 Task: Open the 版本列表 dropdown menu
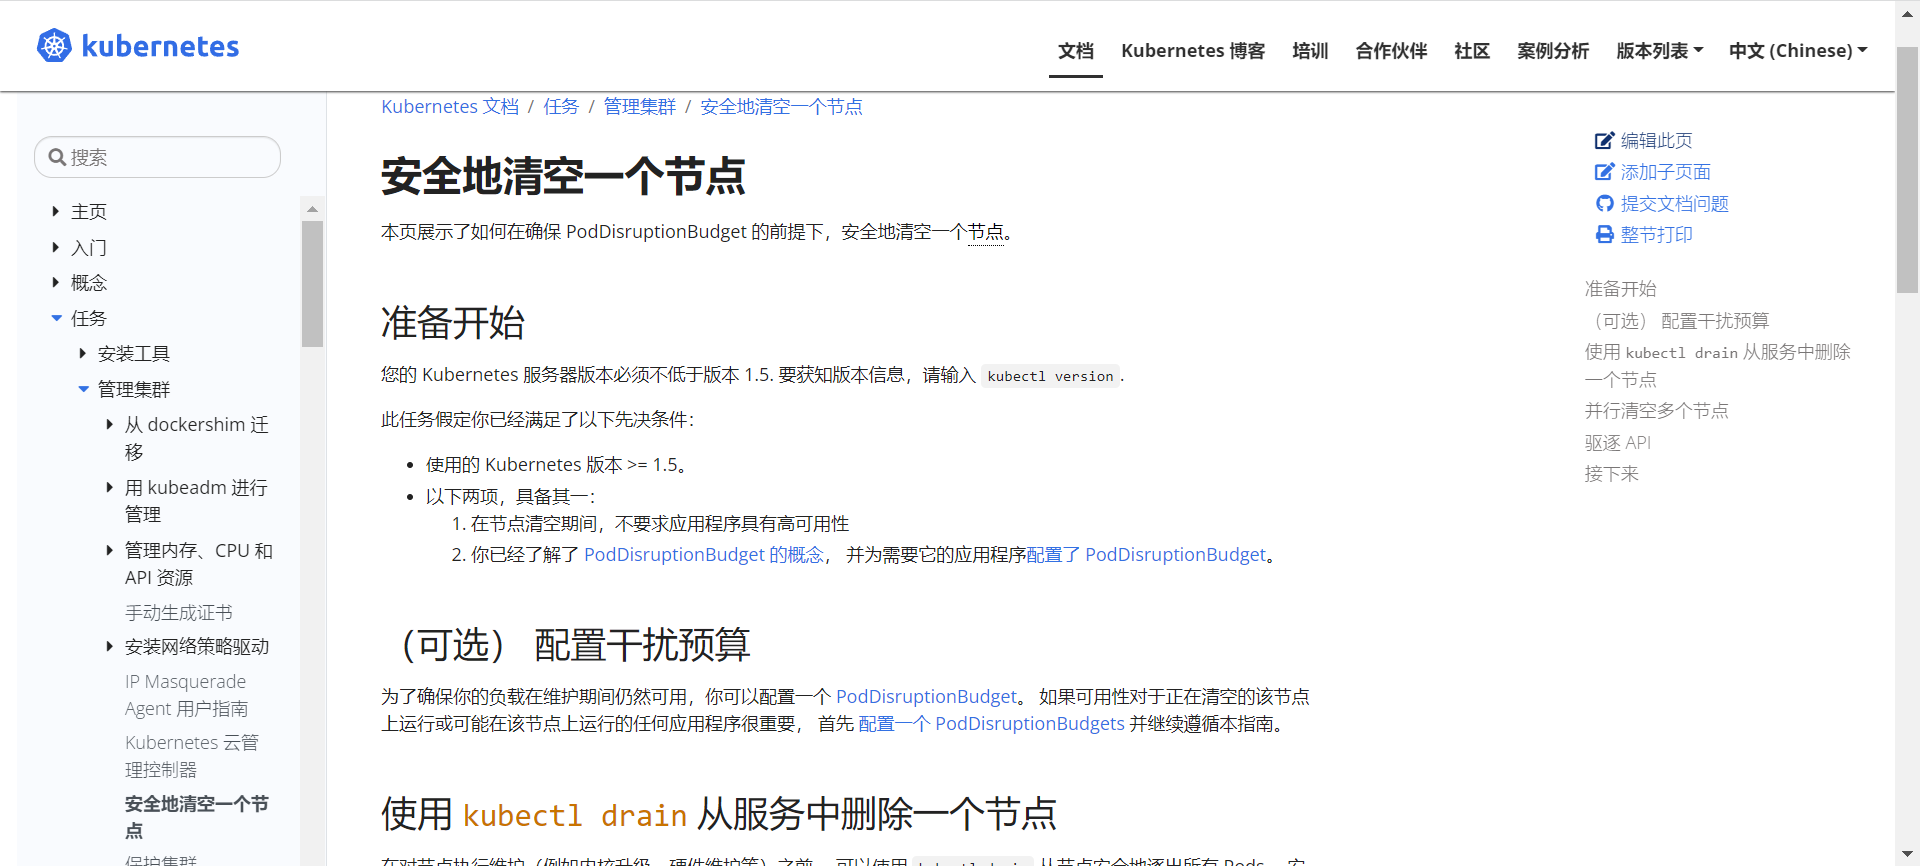[x=1659, y=50]
